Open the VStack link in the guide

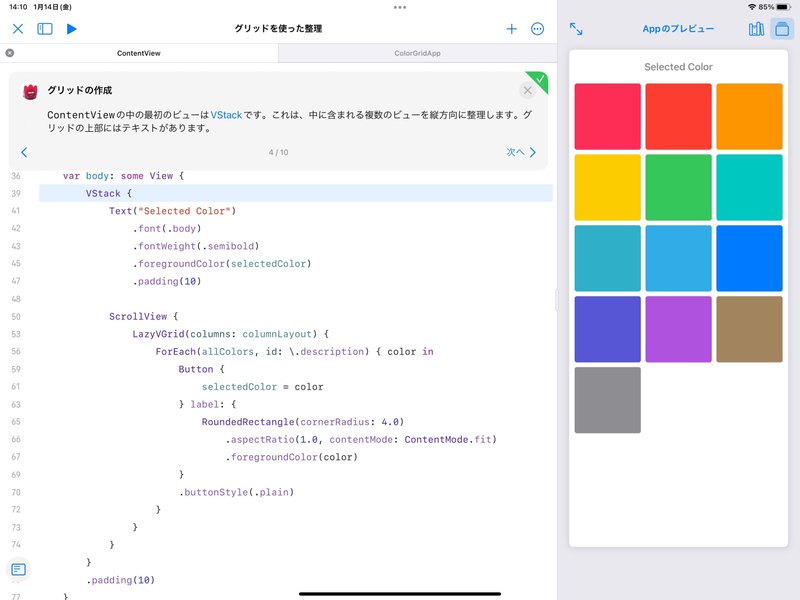[x=226, y=115]
